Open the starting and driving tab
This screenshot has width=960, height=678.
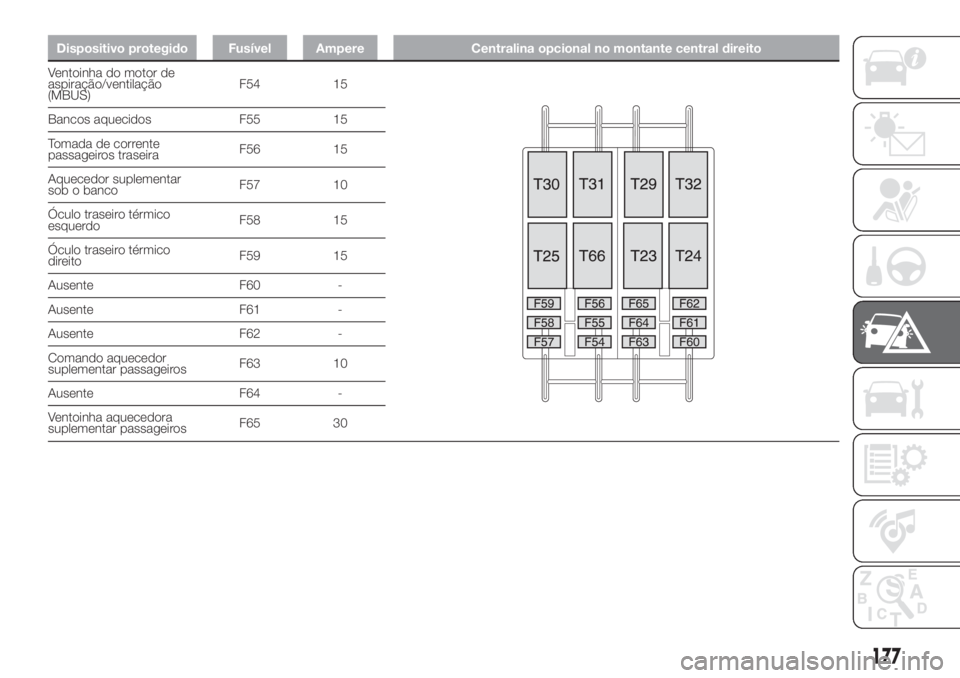pos(907,266)
